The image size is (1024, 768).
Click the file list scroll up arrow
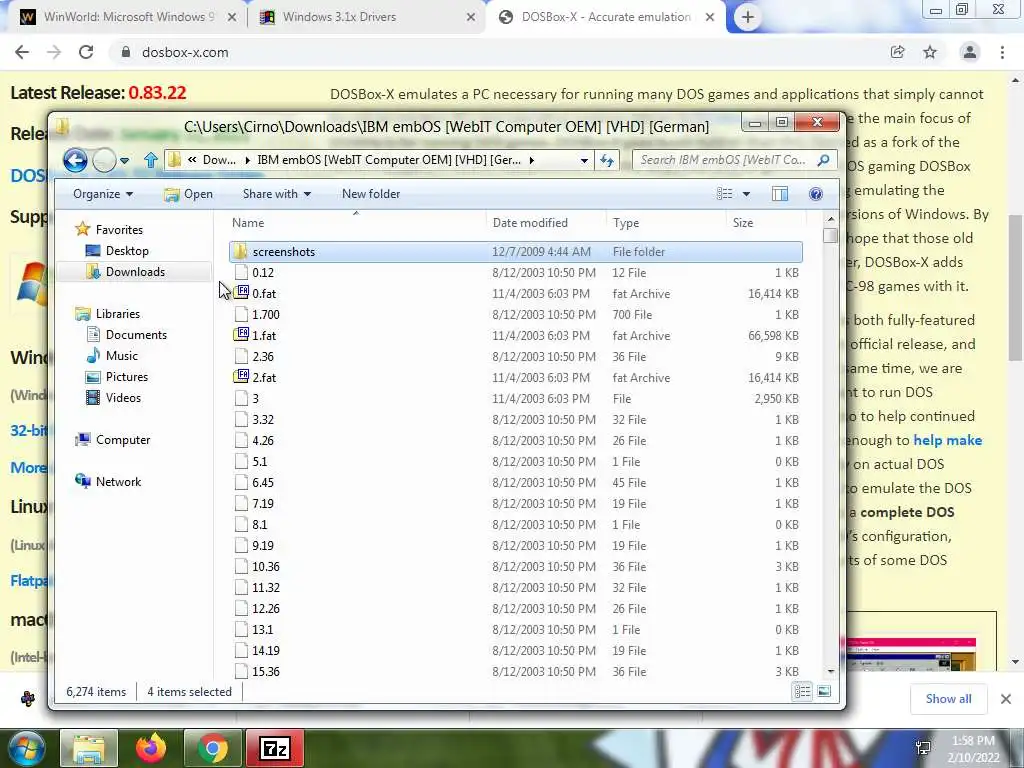point(831,219)
